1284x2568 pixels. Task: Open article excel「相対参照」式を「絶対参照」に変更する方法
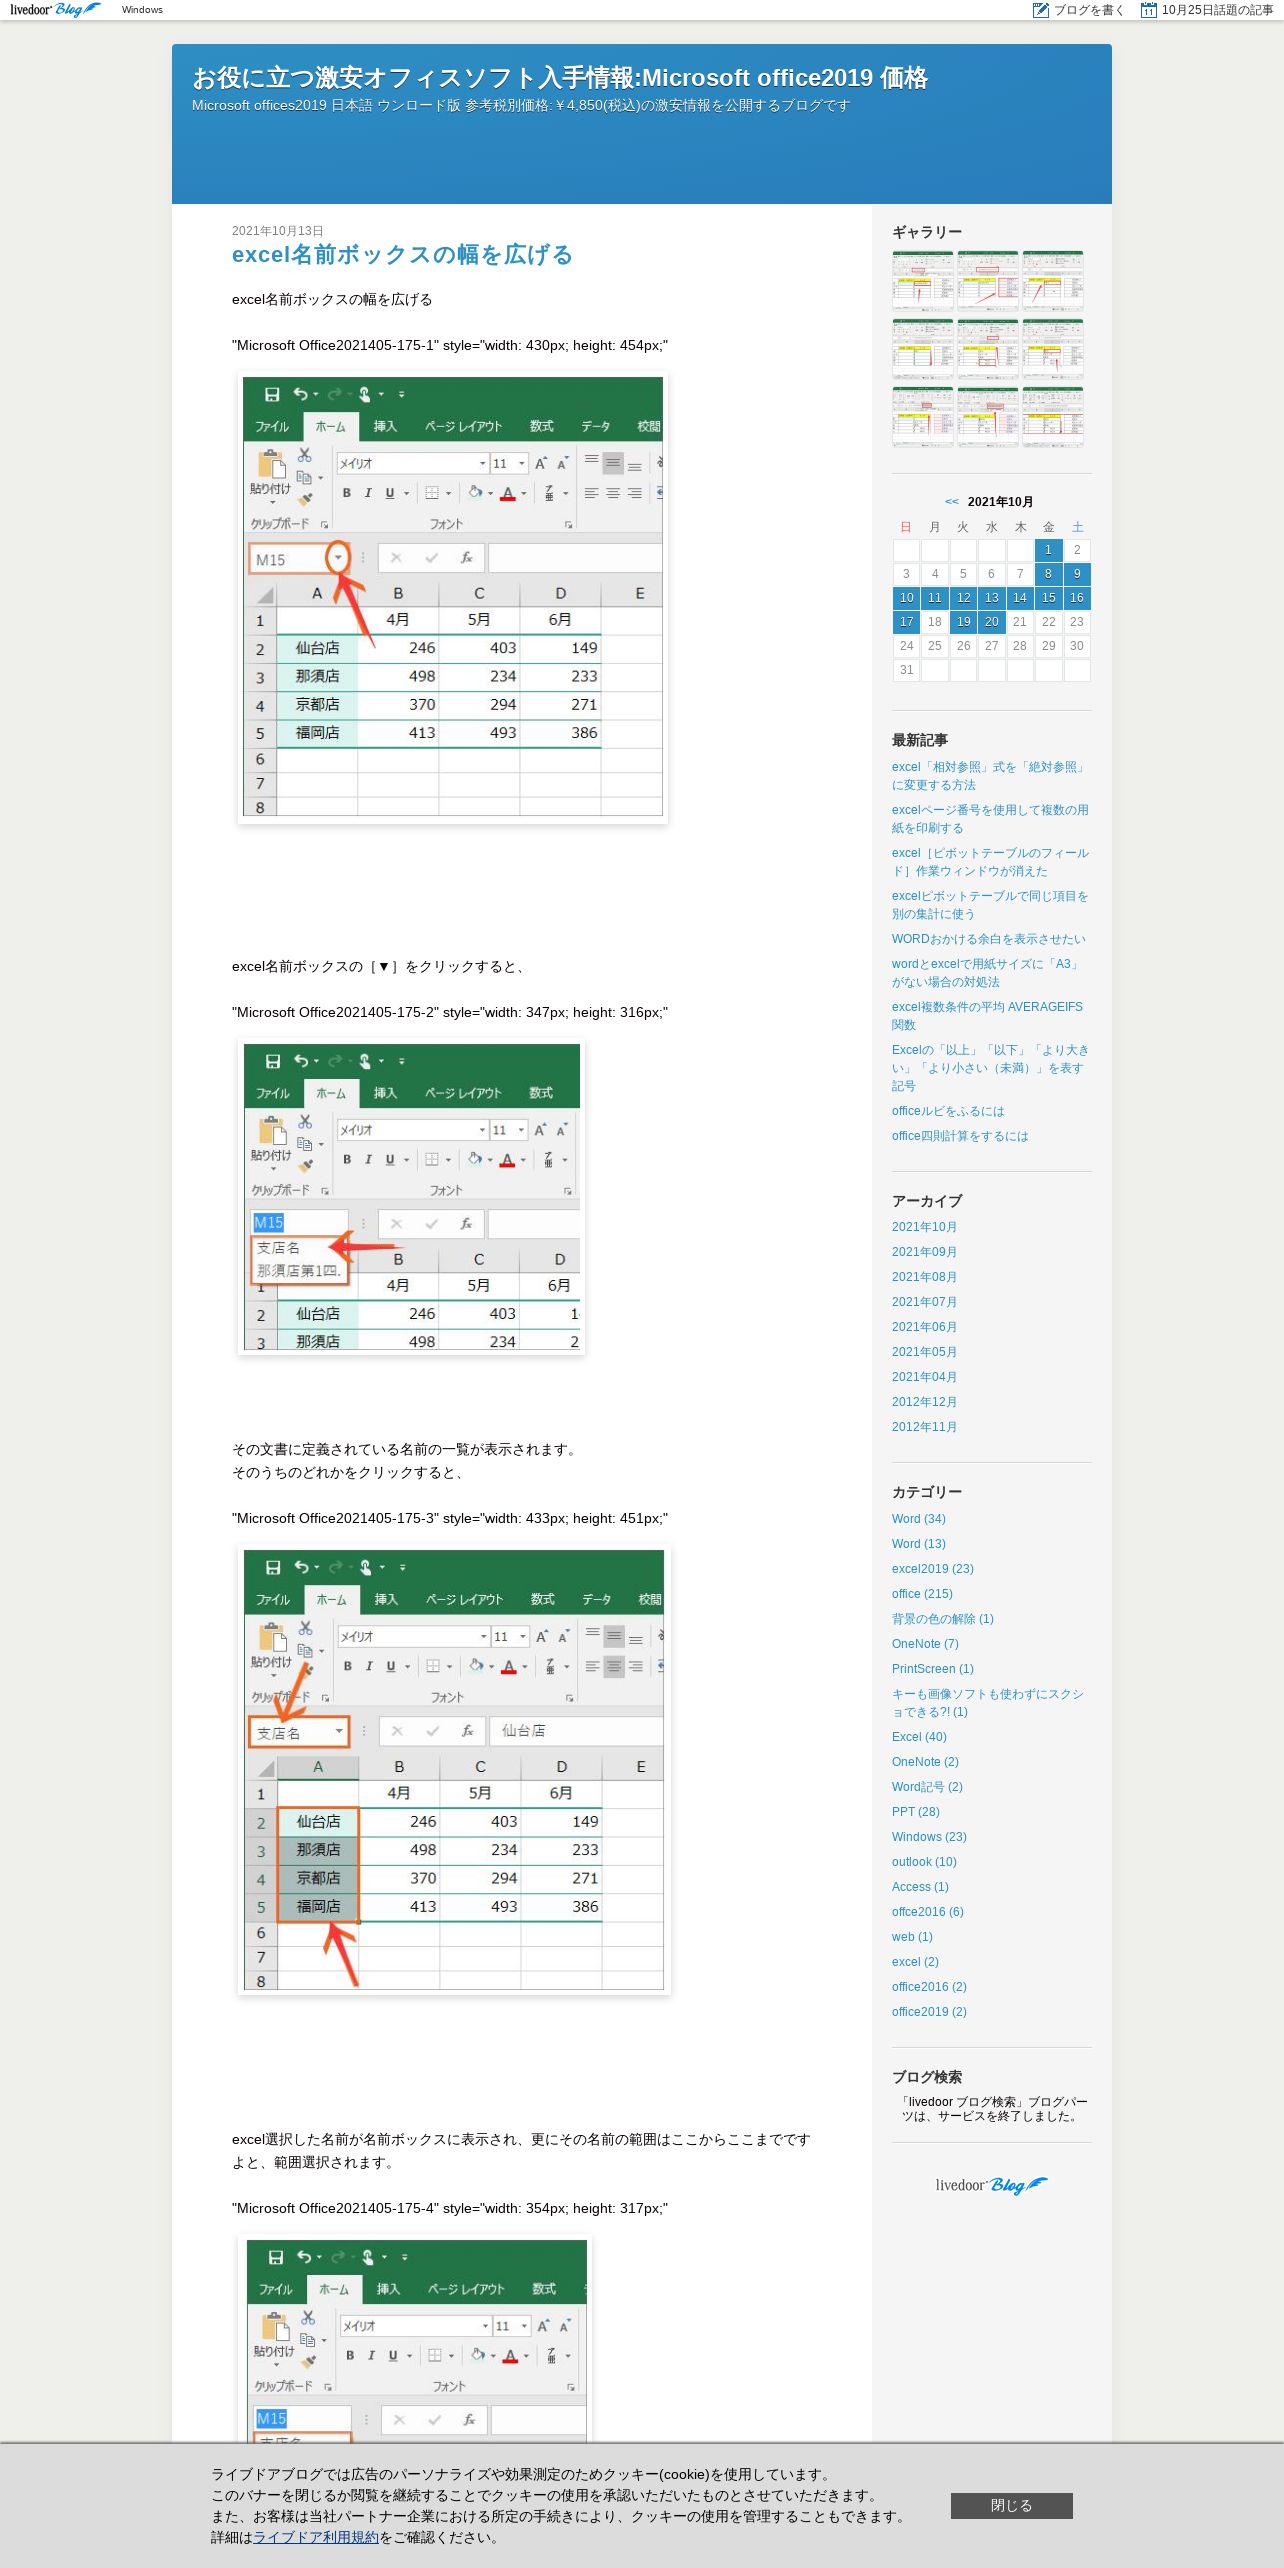pos(990,776)
